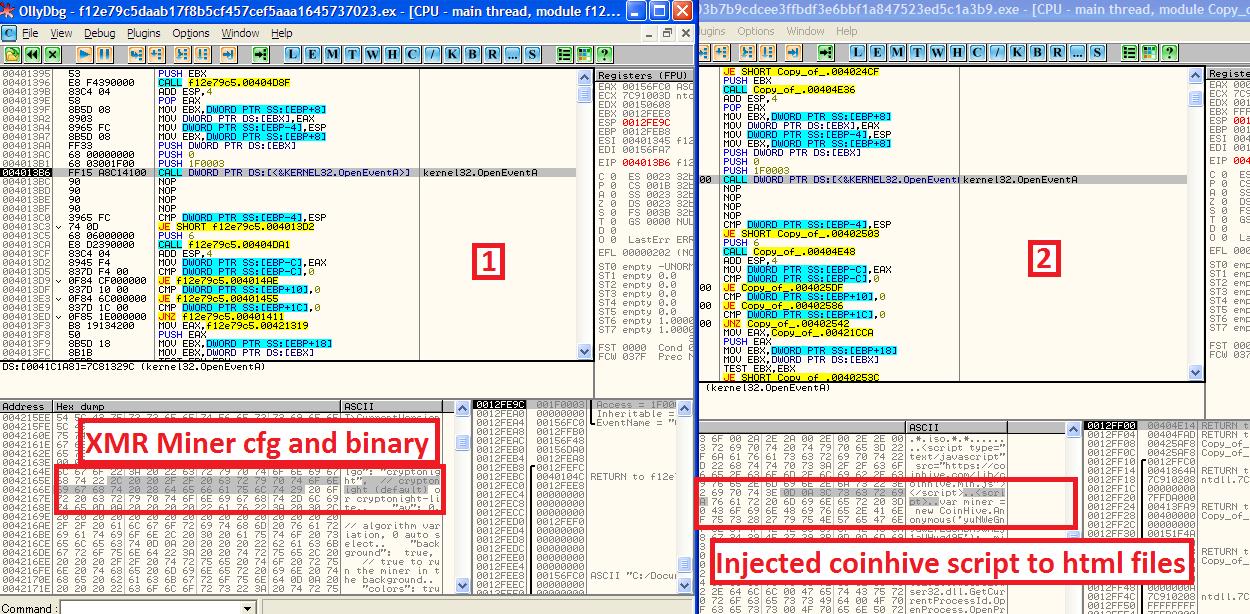Image resolution: width=1250 pixels, height=614 pixels.
Task: Click the ESP 0012FE9C register value
Action: tap(648, 122)
